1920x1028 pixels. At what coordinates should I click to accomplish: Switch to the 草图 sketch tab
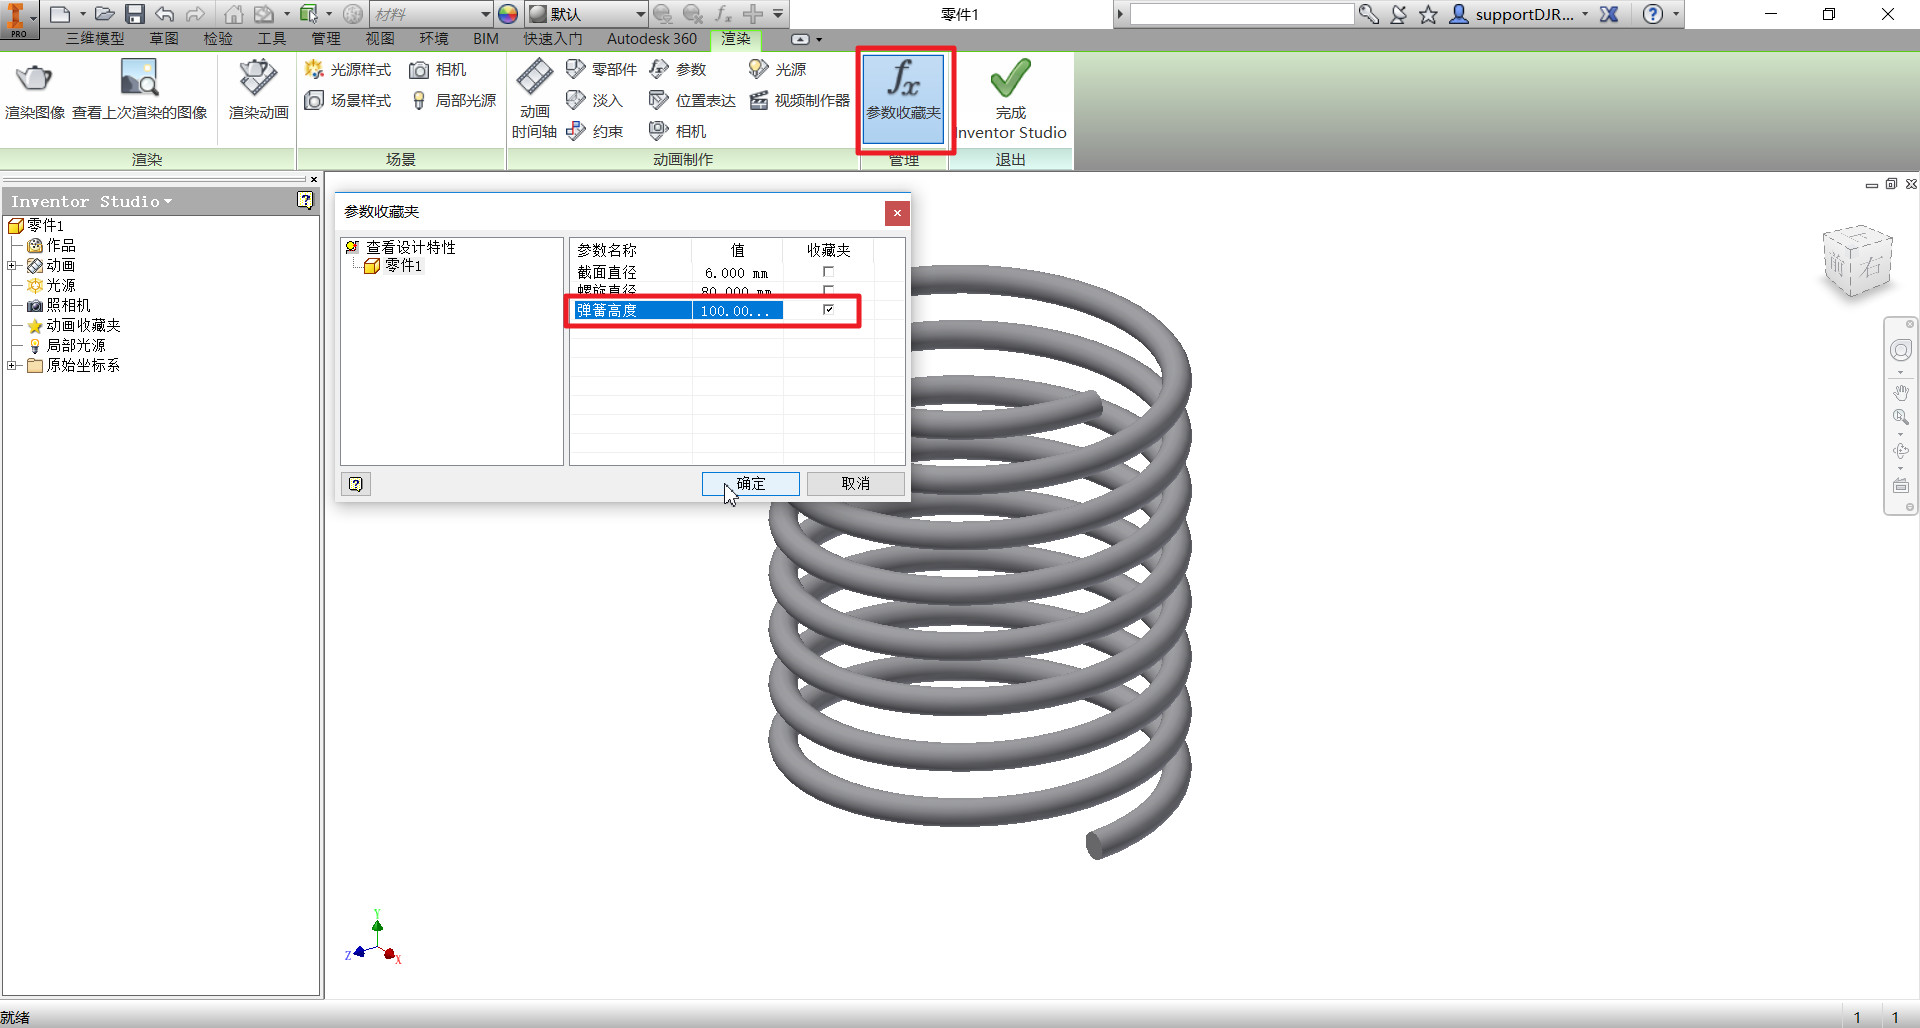(164, 38)
